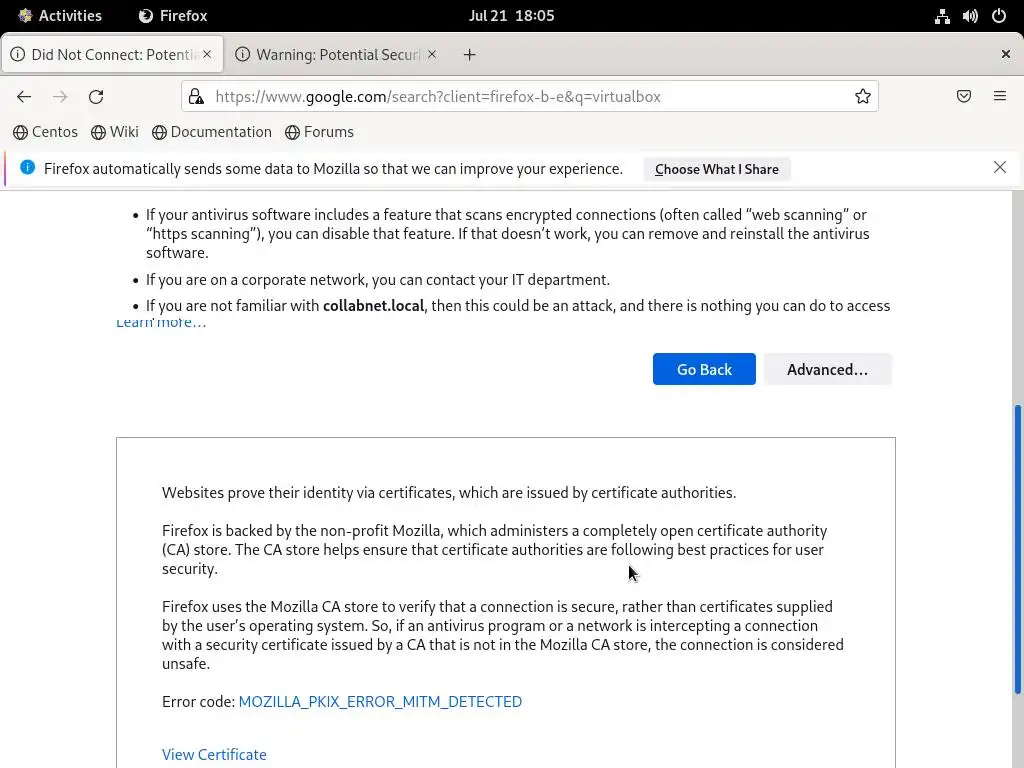Click text 'Websites prove their identity via certificates'

pyautogui.click(x=308, y=492)
